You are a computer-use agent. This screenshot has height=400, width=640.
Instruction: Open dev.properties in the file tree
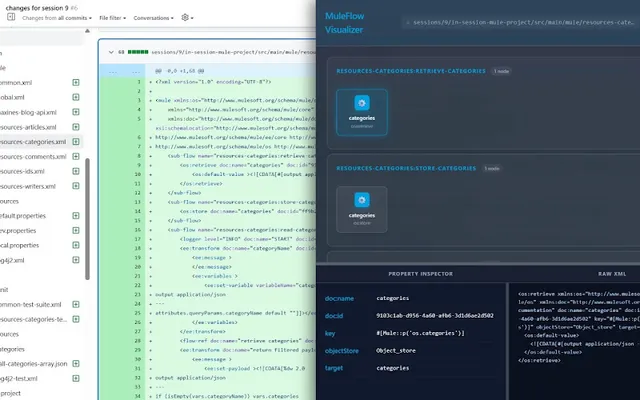point(18,230)
